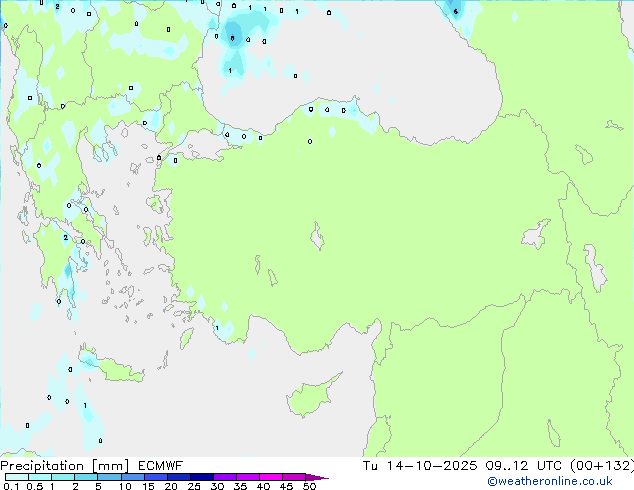Pick the 20–25 mm legend color swatch
The image size is (634, 490).
click(x=178, y=477)
